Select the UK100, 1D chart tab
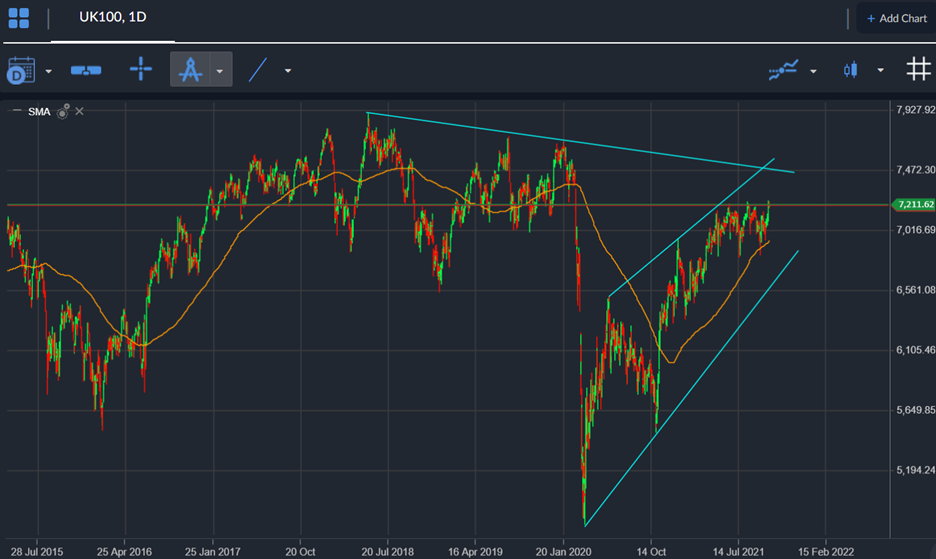 click(113, 17)
